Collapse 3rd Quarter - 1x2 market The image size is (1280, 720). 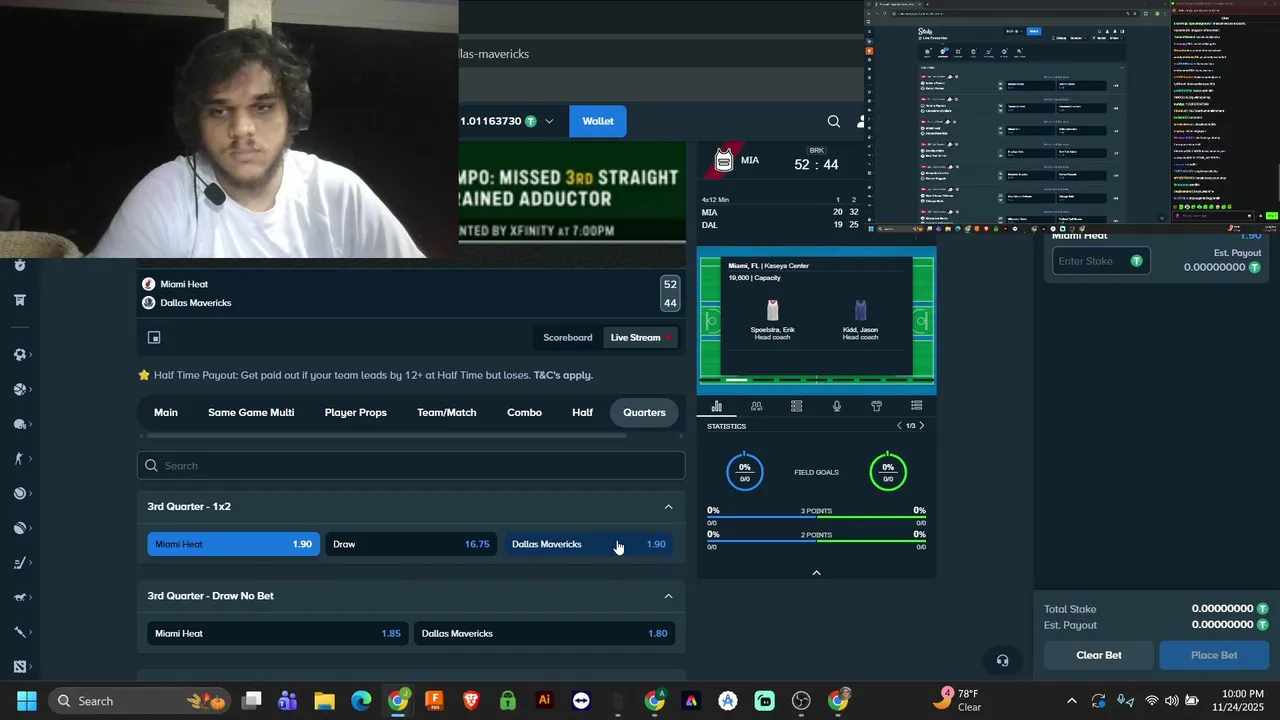coord(668,507)
